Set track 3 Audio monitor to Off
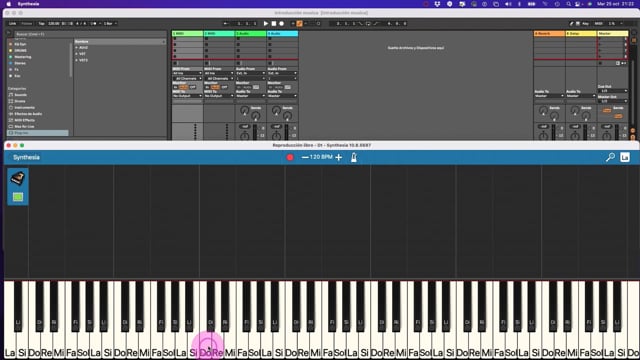The height and width of the screenshot is (360, 640). tap(256, 87)
